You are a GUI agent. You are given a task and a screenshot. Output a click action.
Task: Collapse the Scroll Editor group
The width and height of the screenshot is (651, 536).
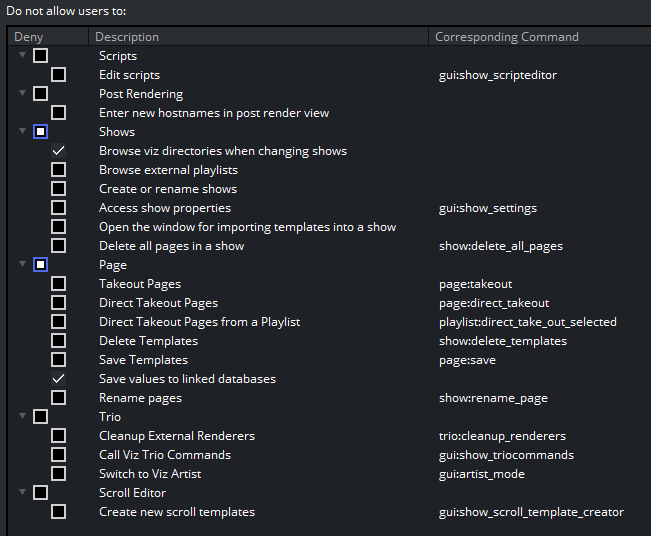click(23, 493)
